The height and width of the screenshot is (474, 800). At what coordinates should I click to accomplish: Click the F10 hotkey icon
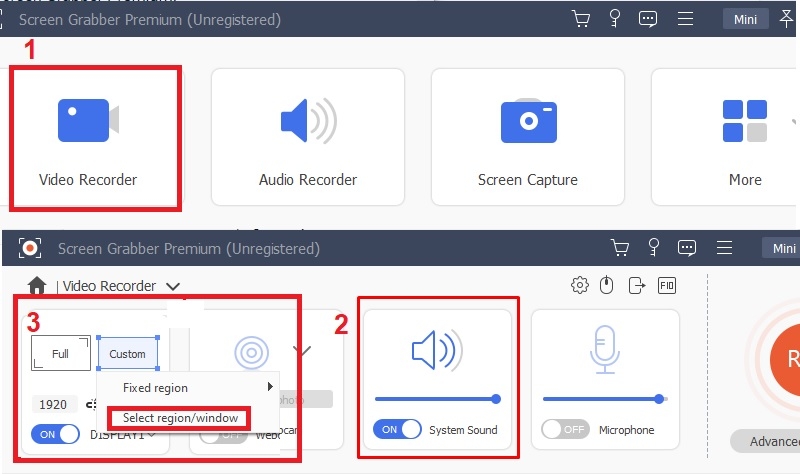[x=667, y=286]
